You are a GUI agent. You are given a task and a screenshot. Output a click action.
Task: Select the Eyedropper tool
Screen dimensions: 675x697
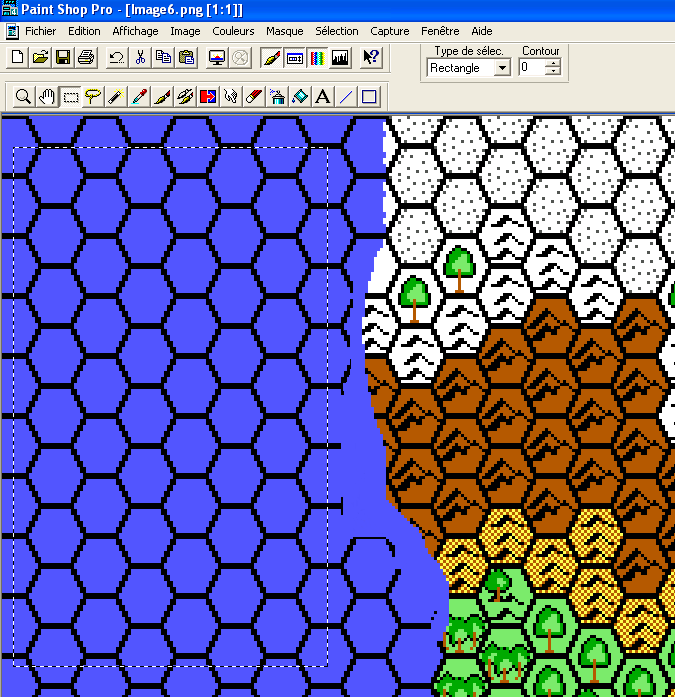(139, 96)
